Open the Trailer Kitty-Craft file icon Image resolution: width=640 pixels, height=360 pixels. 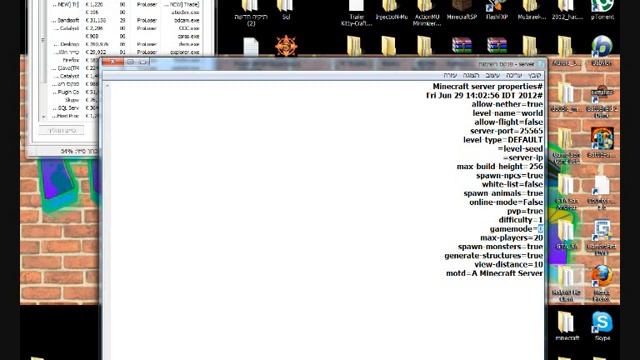356,12
